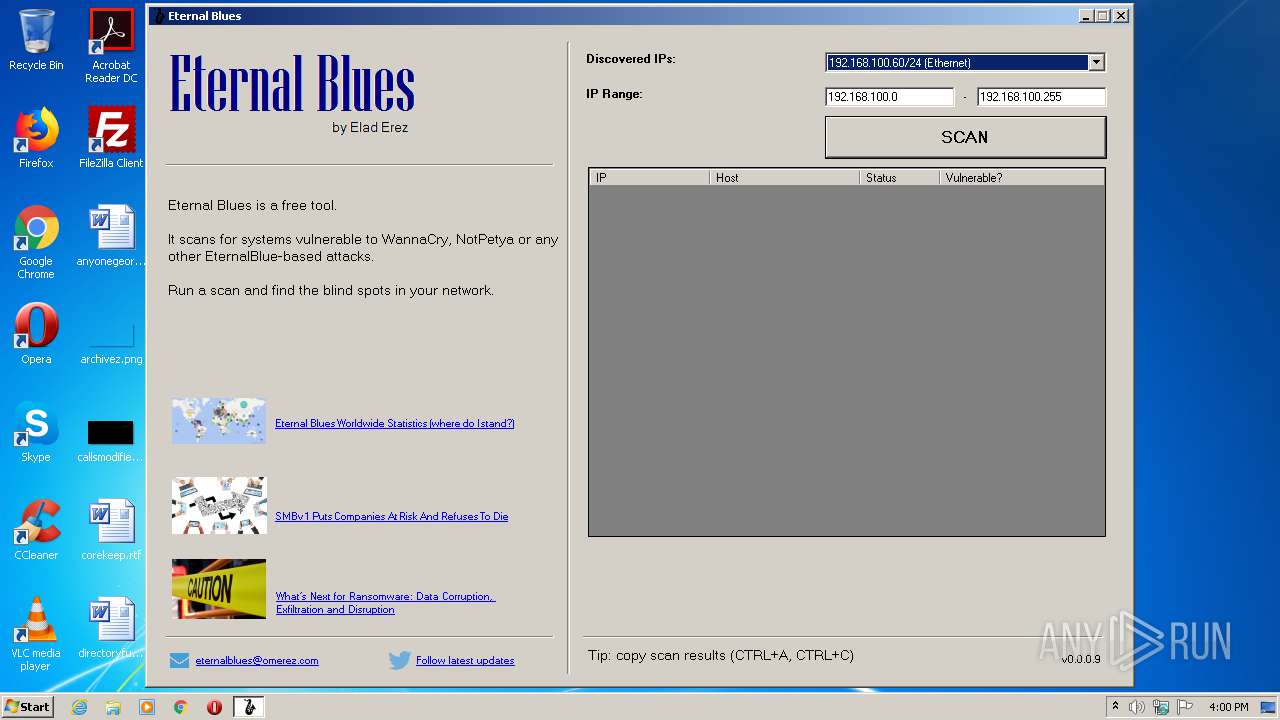Viewport: 1280px width, 720px height.
Task: Open the Windows Start menu
Action: click(x=28, y=707)
